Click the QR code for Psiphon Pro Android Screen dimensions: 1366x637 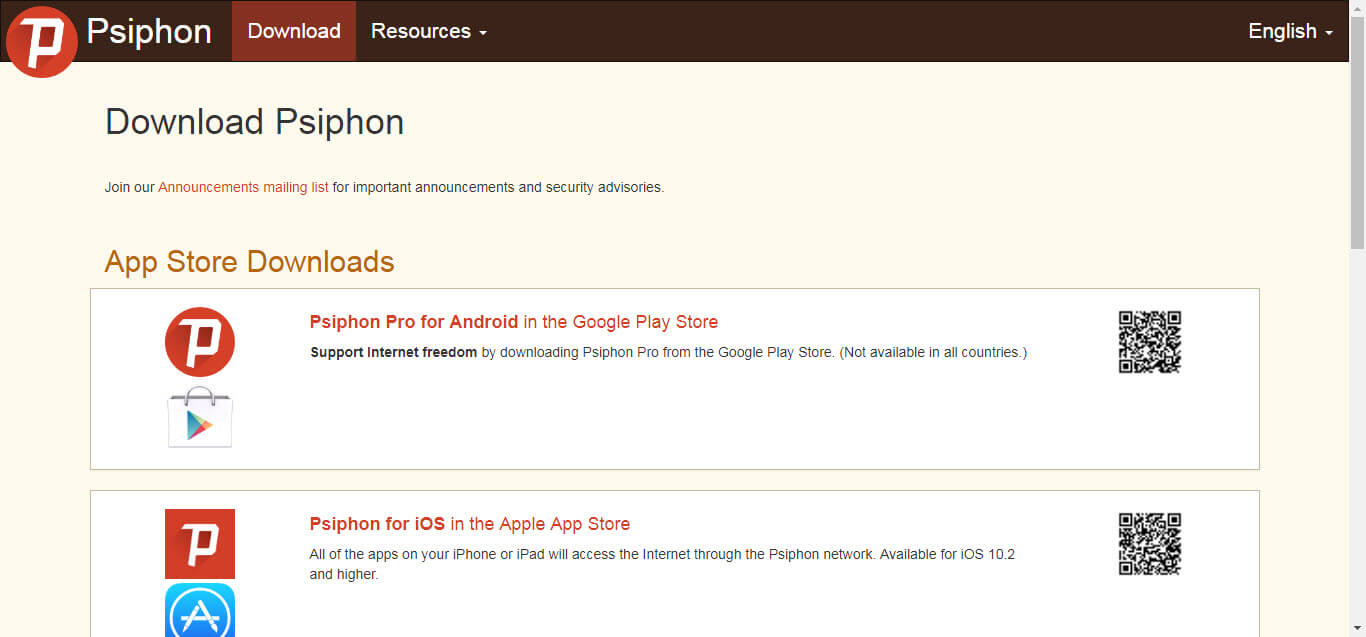1150,342
